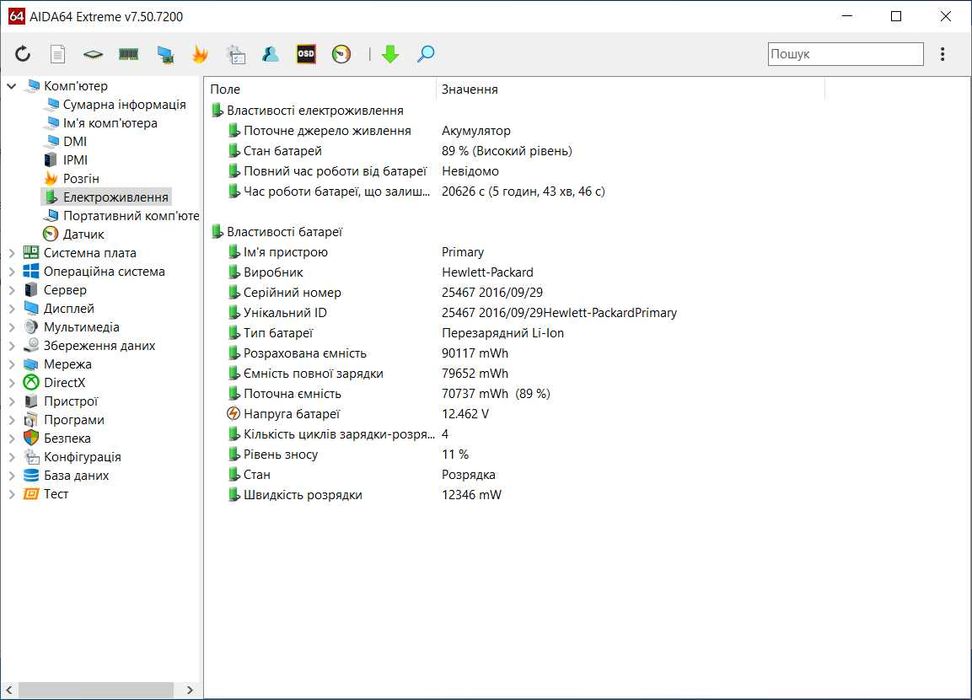
Task: Click the Напруга батареї lightning icon
Action: pos(233,414)
